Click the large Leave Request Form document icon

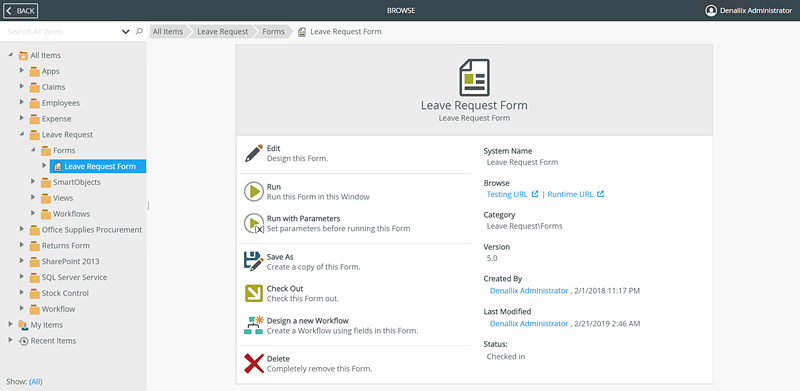pyautogui.click(x=474, y=78)
